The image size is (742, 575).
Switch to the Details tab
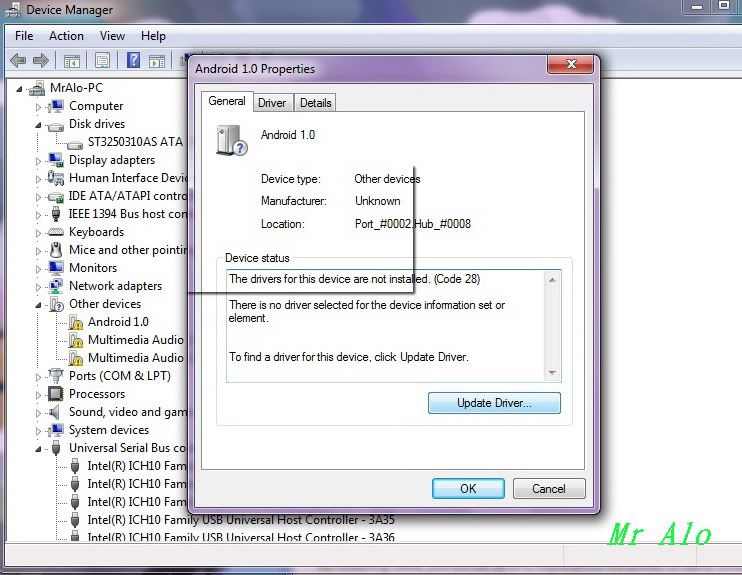click(x=315, y=103)
